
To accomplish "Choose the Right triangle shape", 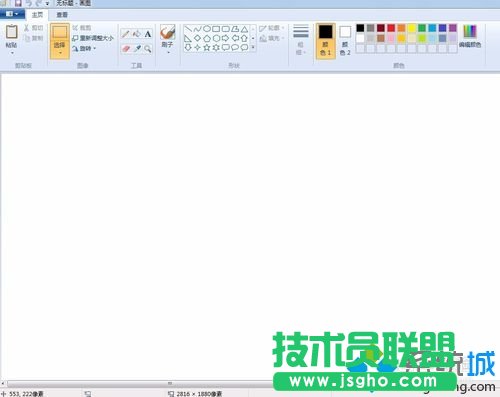I will (188, 38).
